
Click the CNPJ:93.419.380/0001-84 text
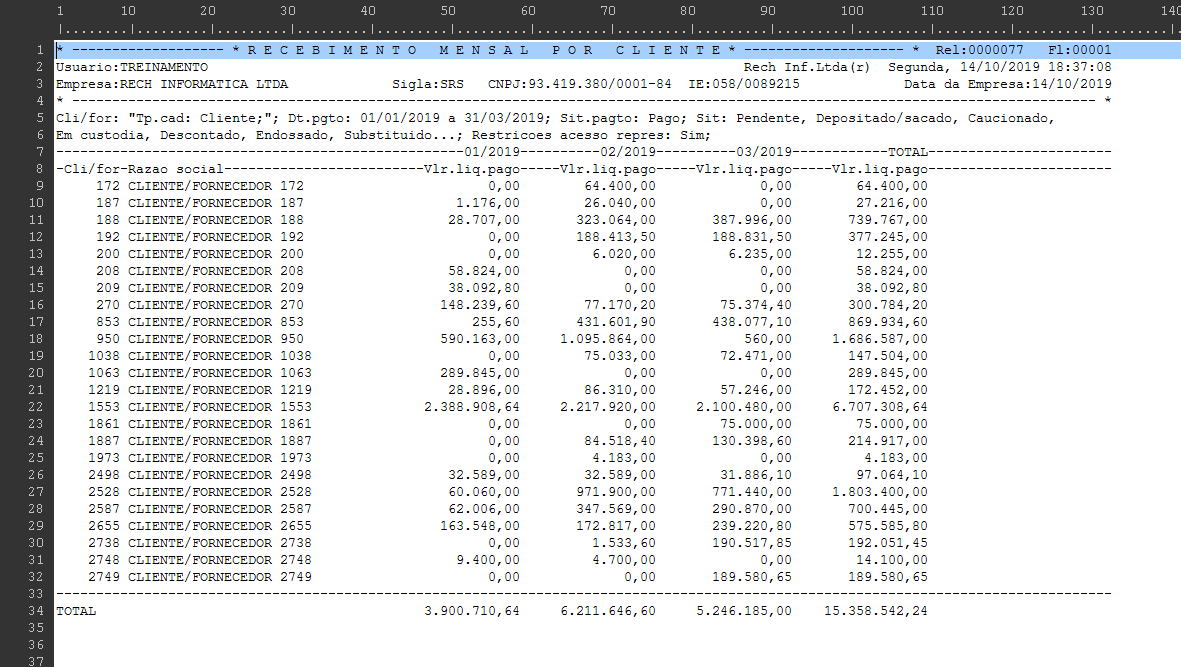point(579,84)
